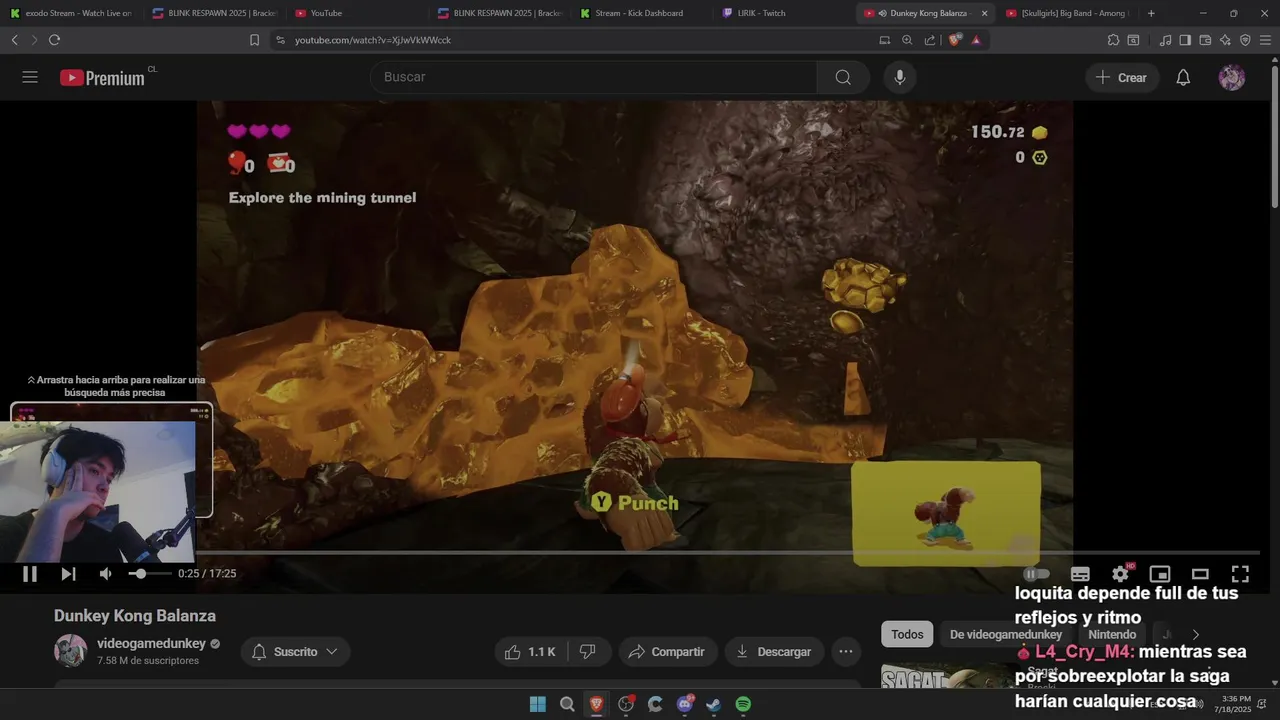Open the Brave VPN shield icon
Image resolution: width=1280 pixels, height=720 pixels.
[1245, 40]
